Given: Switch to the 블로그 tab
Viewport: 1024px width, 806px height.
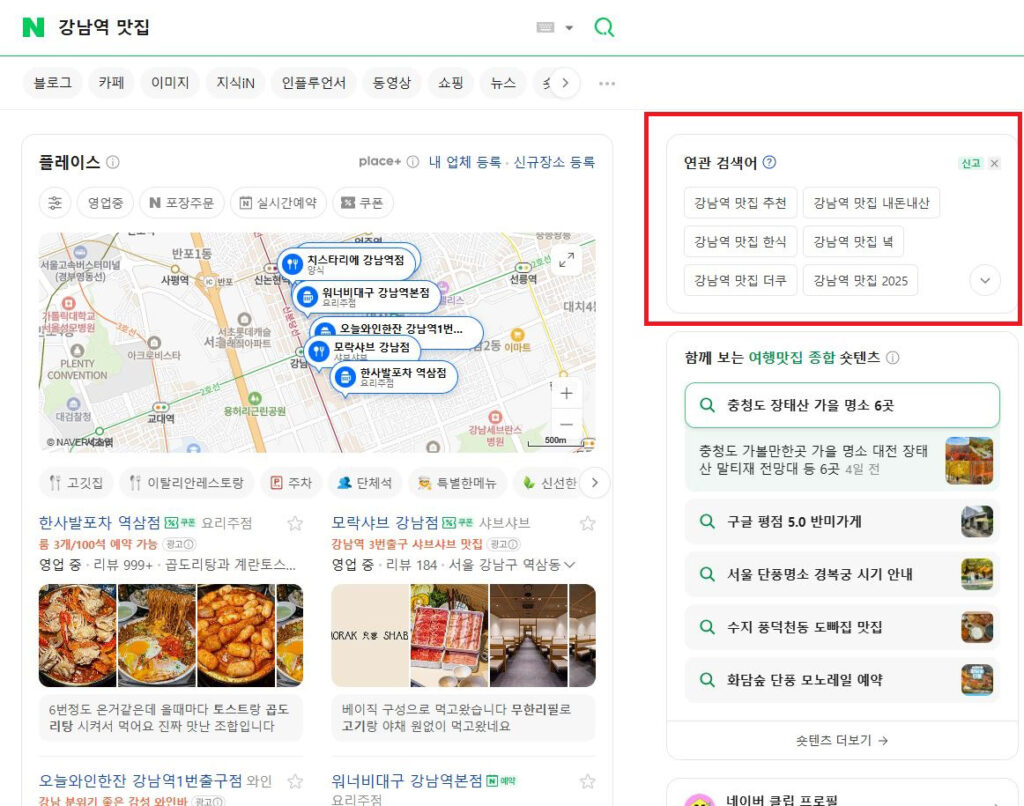Looking at the screenshot, I should [53, 83].
